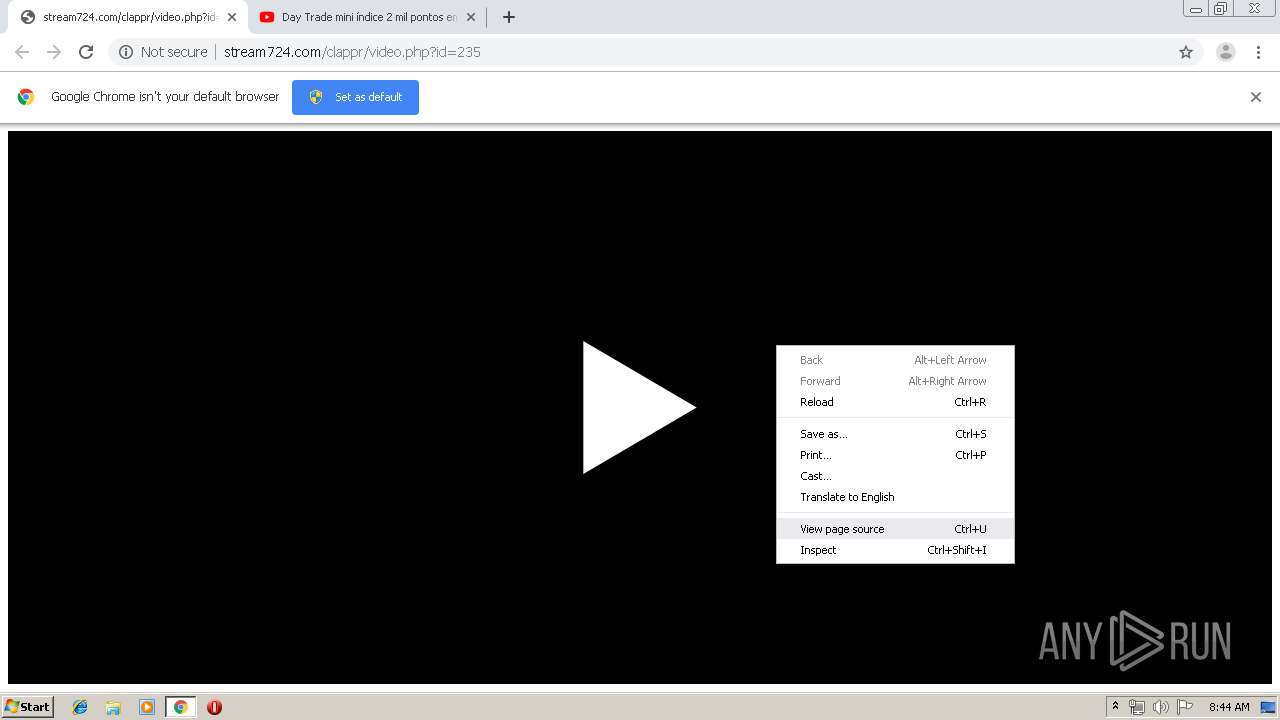Open Windows Explorer folder taskbar icon
This screenshot has width=1280, height=720.
tap(113, 707)
